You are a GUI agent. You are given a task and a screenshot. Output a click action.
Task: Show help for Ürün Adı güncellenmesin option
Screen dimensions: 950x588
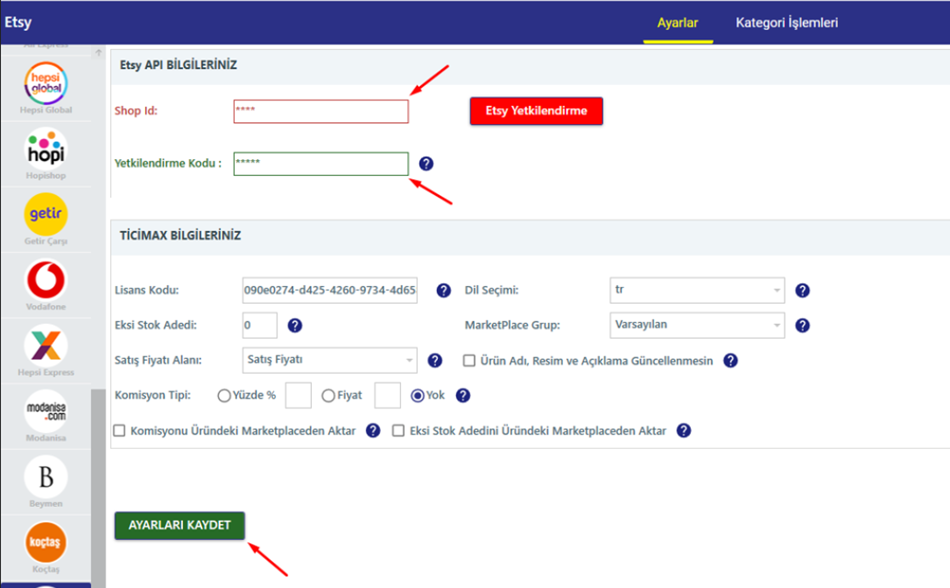point(731,361)
